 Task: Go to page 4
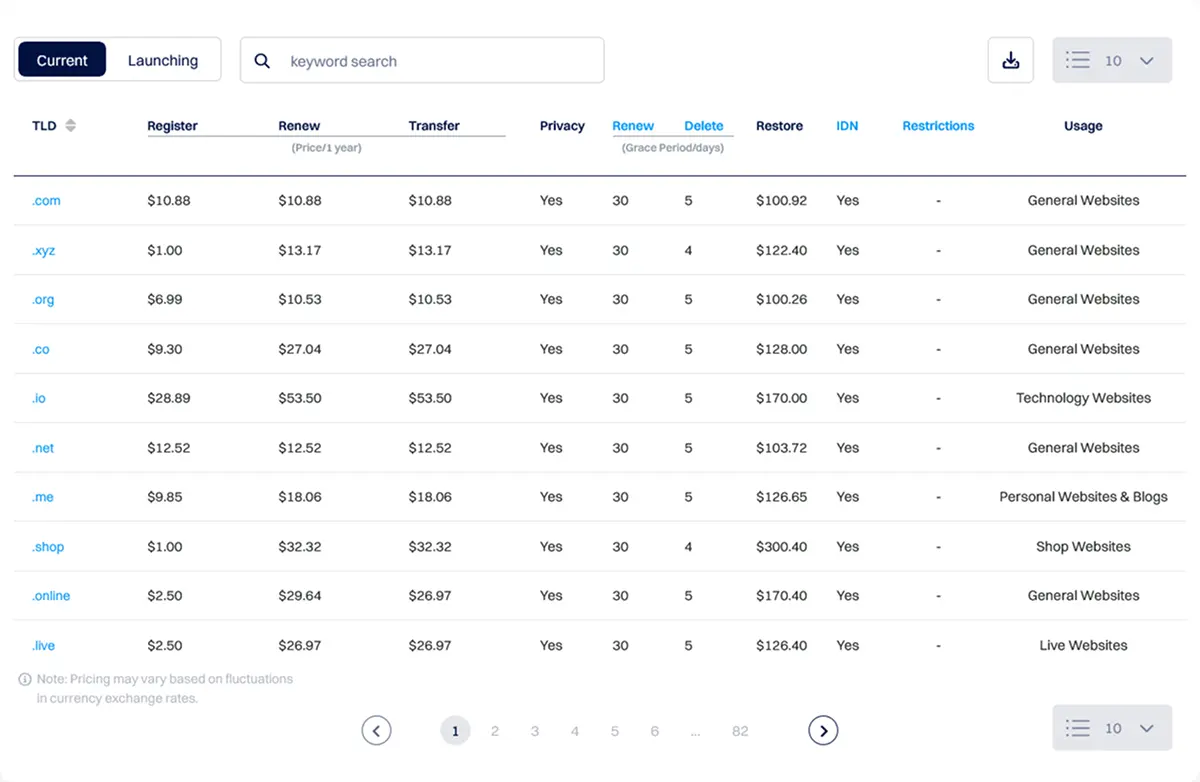pyautogui.click(x=575, y=731)
